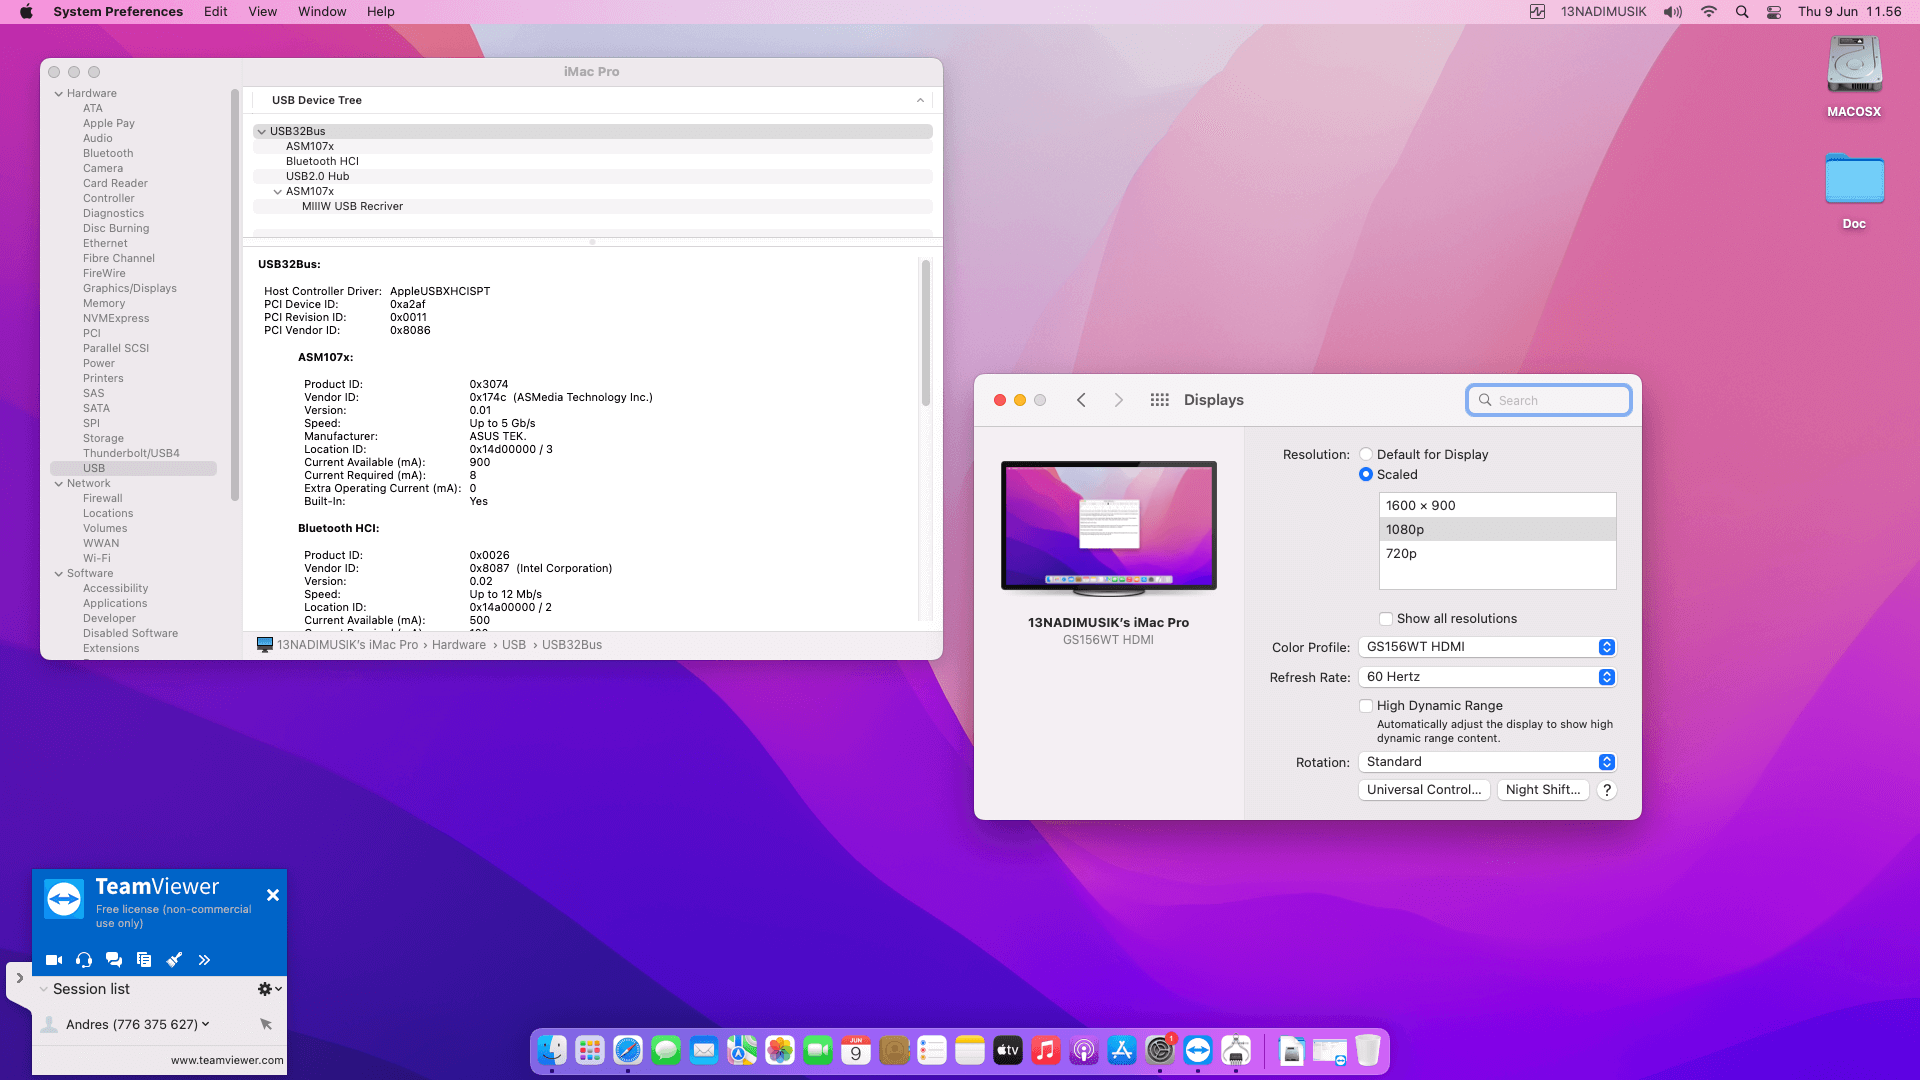Image resolution: width=1920 pixels, height=1080 pixels.
Task: Open Show All grid icon in Displays
Action: (1159, 400)
